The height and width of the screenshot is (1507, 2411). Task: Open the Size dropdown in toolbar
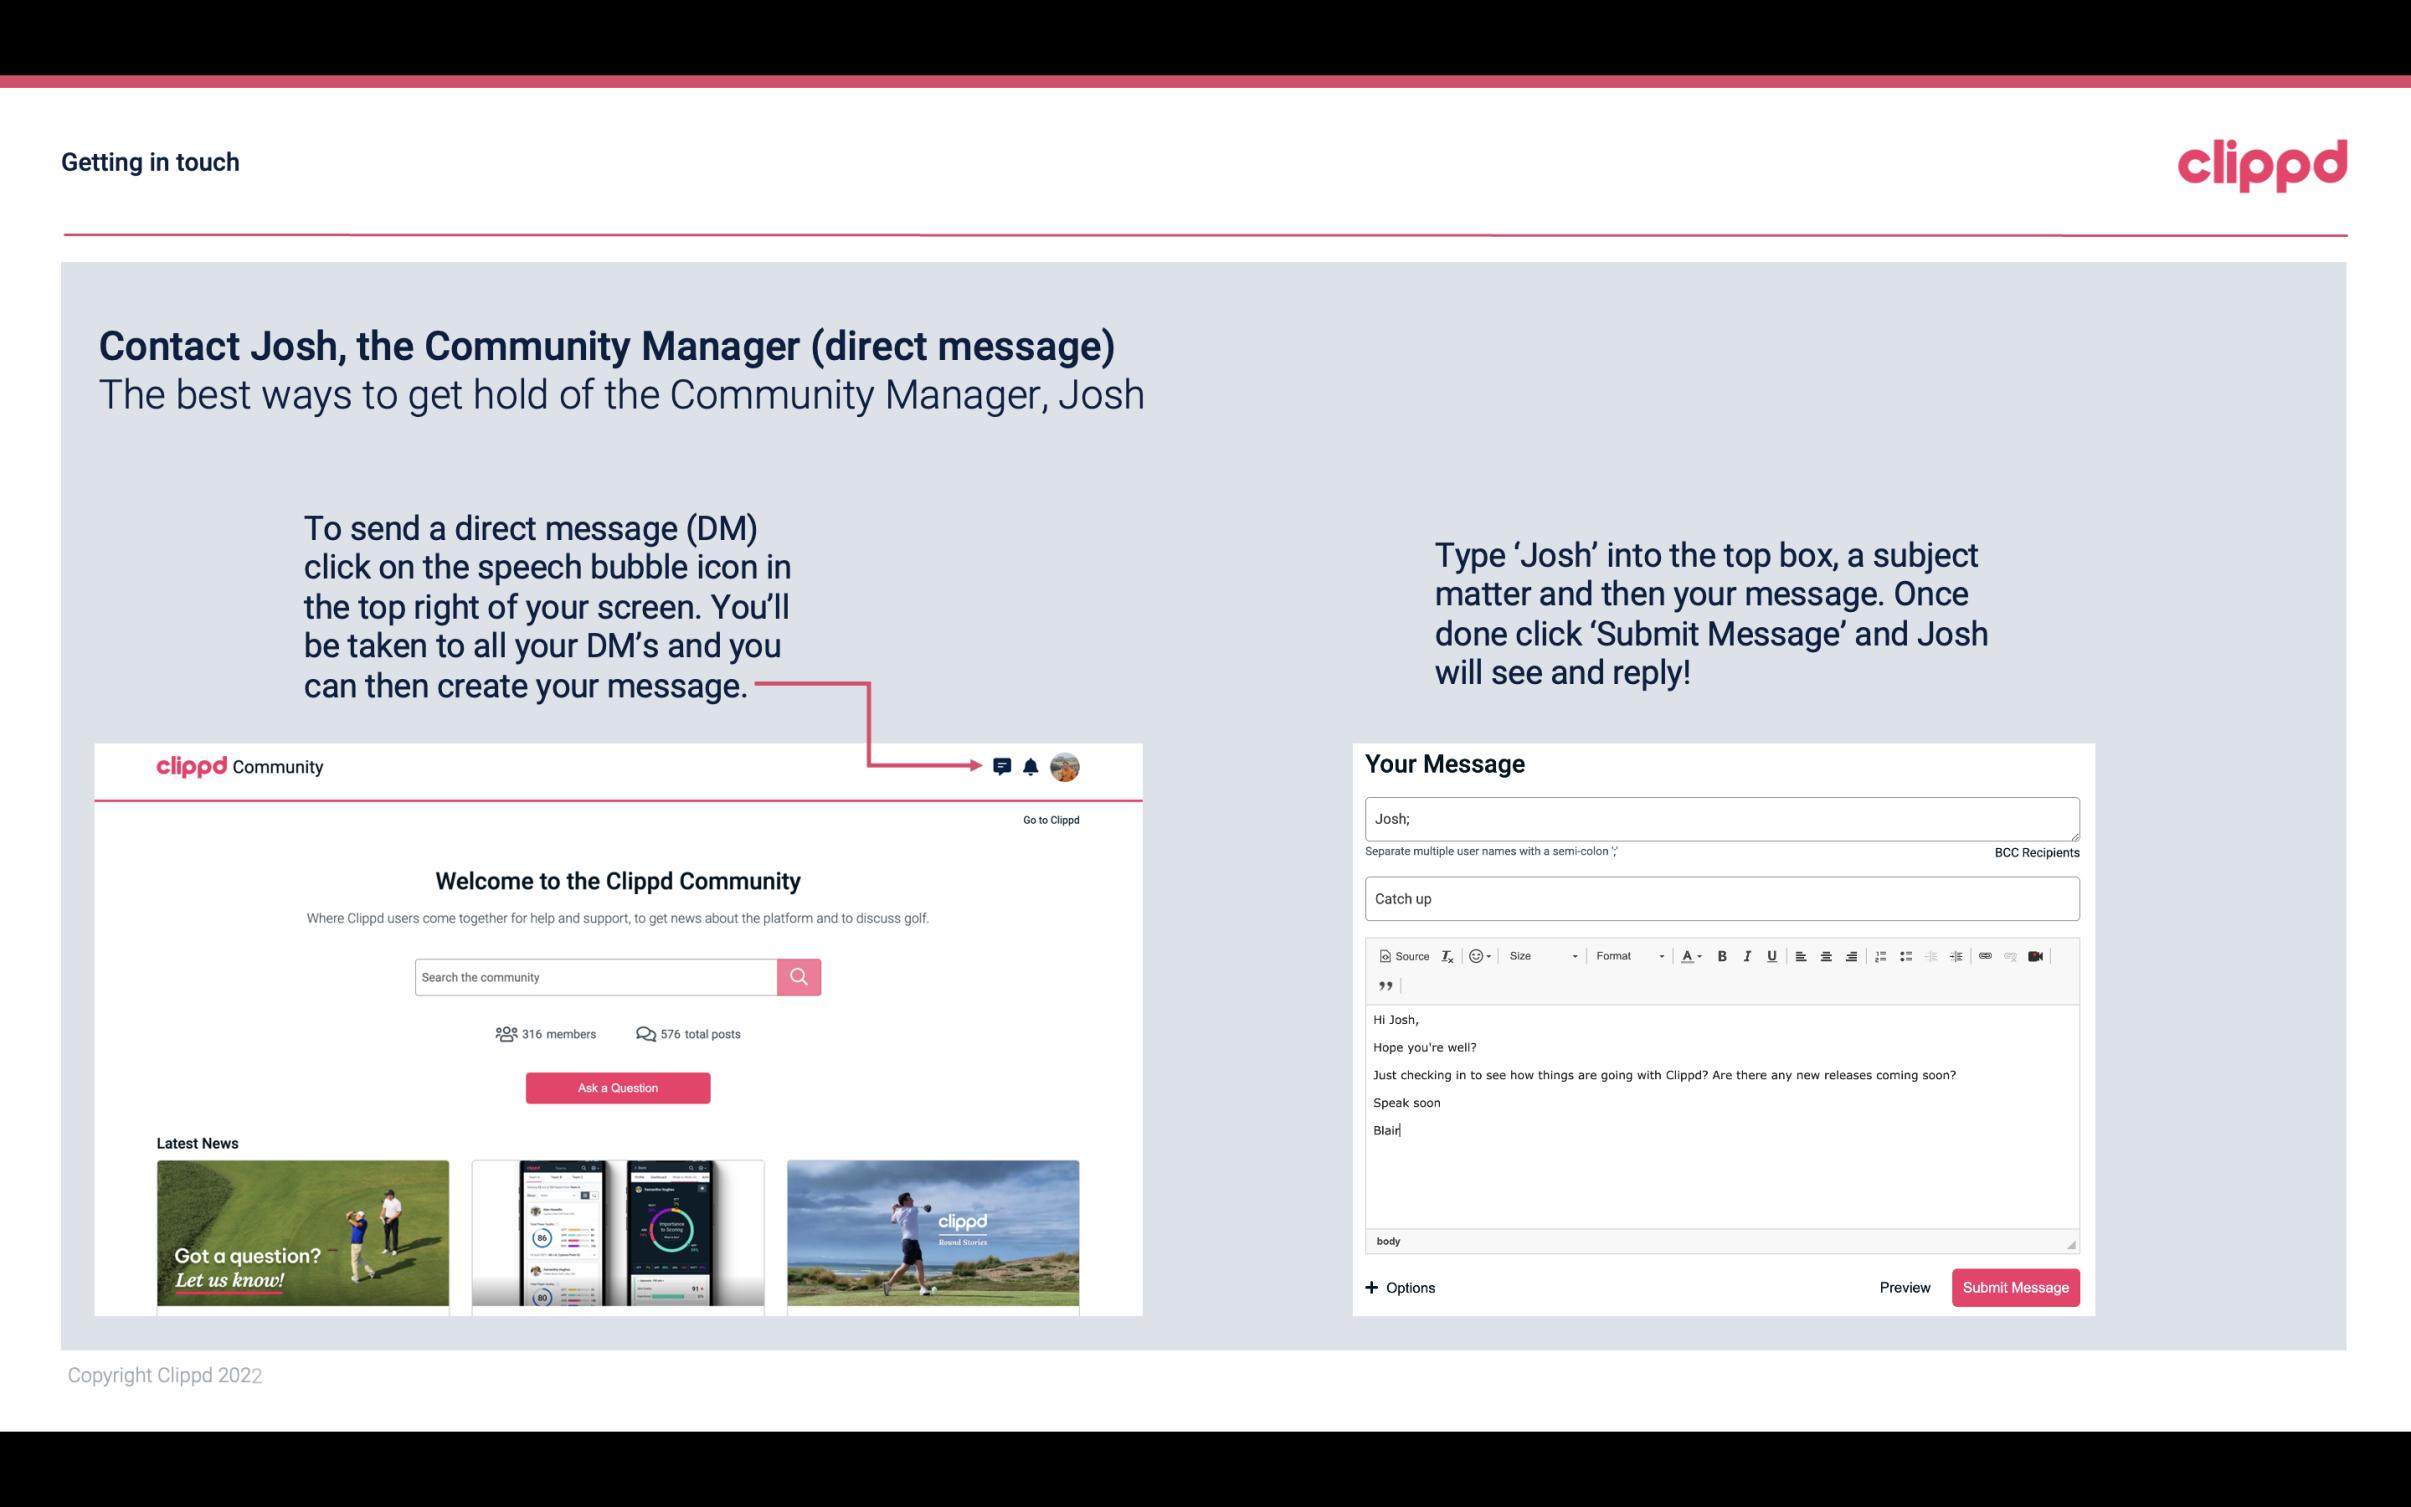click(x=1536, y=957)
